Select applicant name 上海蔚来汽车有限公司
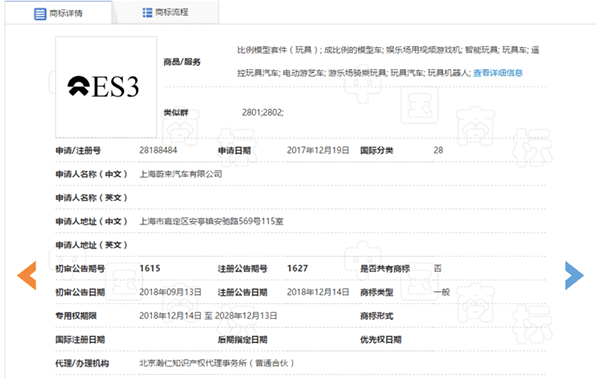Viewport: 600px width, 378px height. pos(181,174)
